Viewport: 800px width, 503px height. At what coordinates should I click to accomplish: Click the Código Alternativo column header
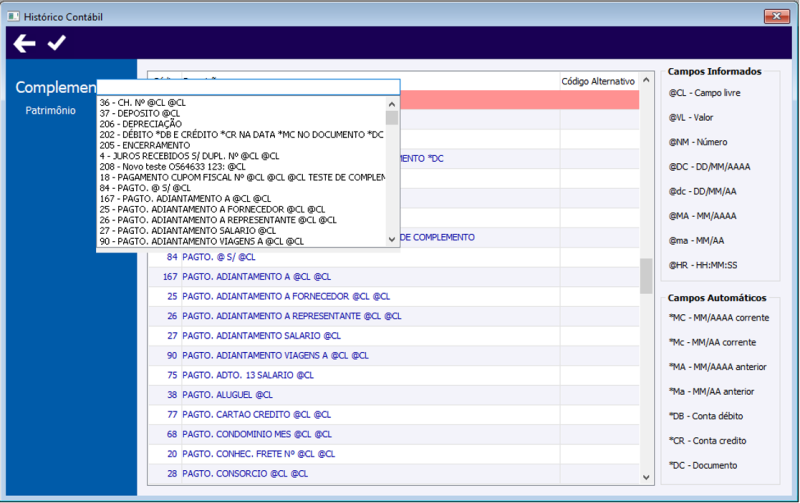[x=598, y=81]
